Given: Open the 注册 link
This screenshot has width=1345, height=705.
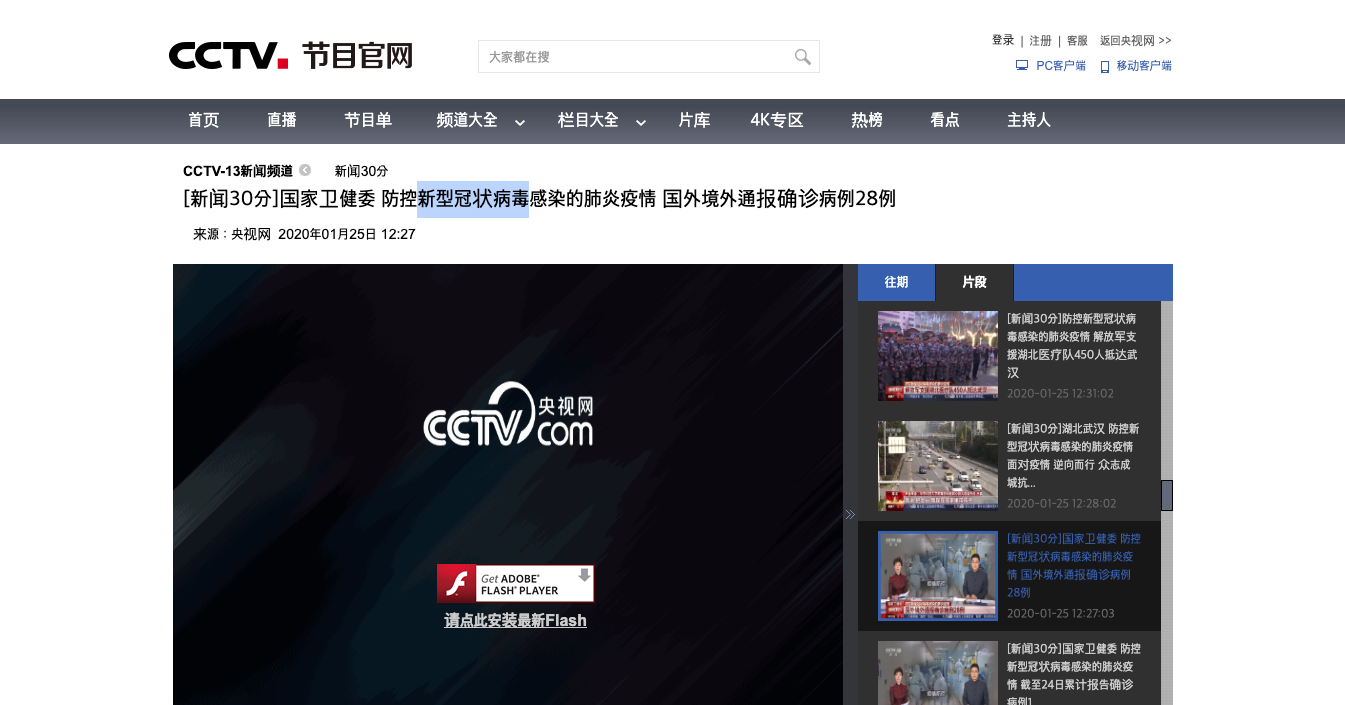Looking at the screenshot, I should (x=1041, y=41).
